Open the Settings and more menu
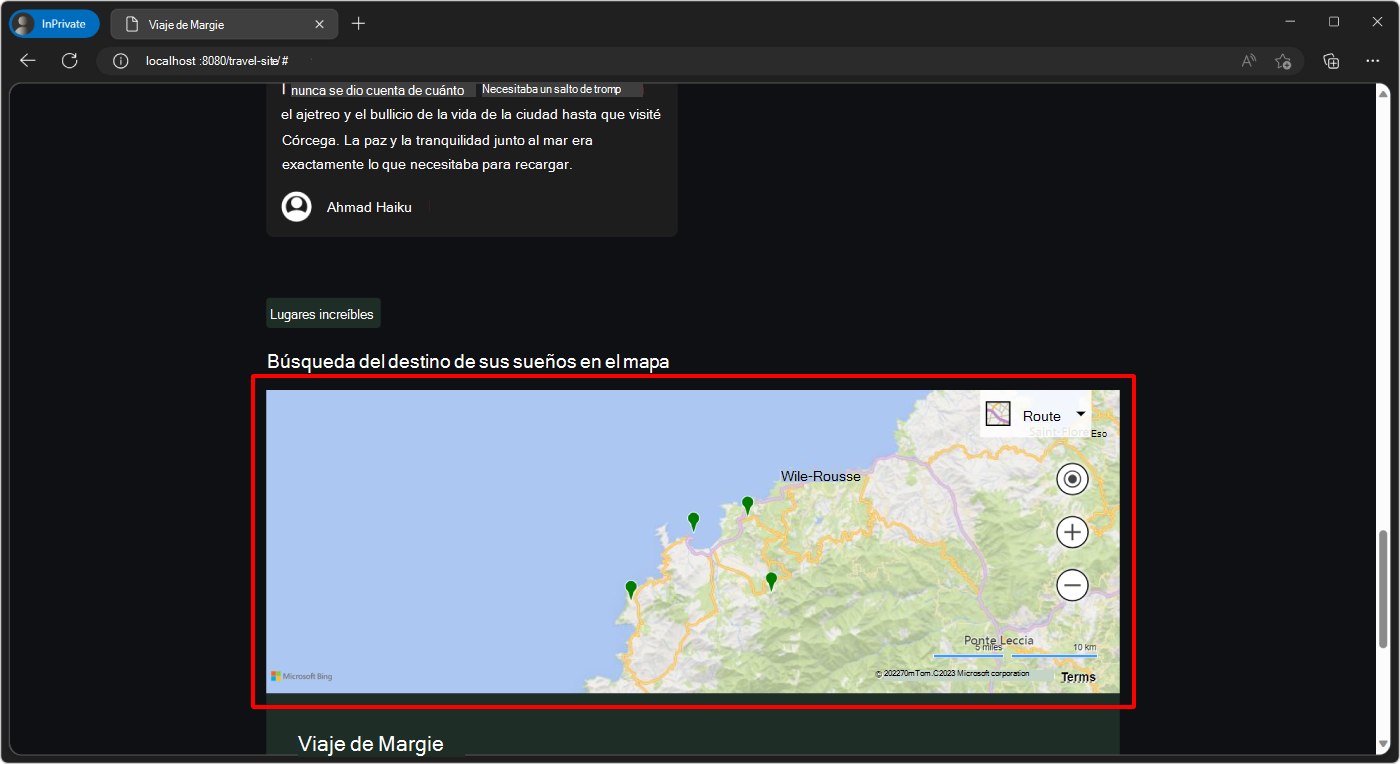 pos(1372,60)
